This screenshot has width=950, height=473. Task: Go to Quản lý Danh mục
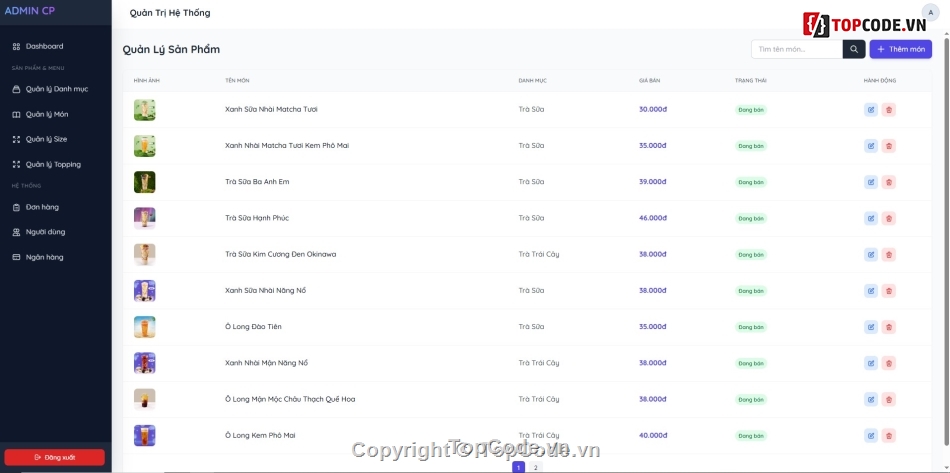[x=56, y=89]
